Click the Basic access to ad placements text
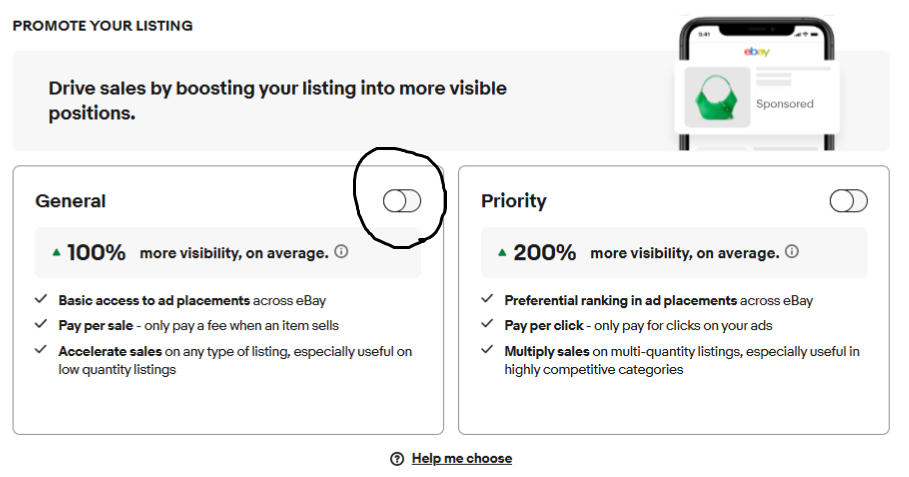The image size is (909, 477). pyautogui.click(x=154, y=300)
